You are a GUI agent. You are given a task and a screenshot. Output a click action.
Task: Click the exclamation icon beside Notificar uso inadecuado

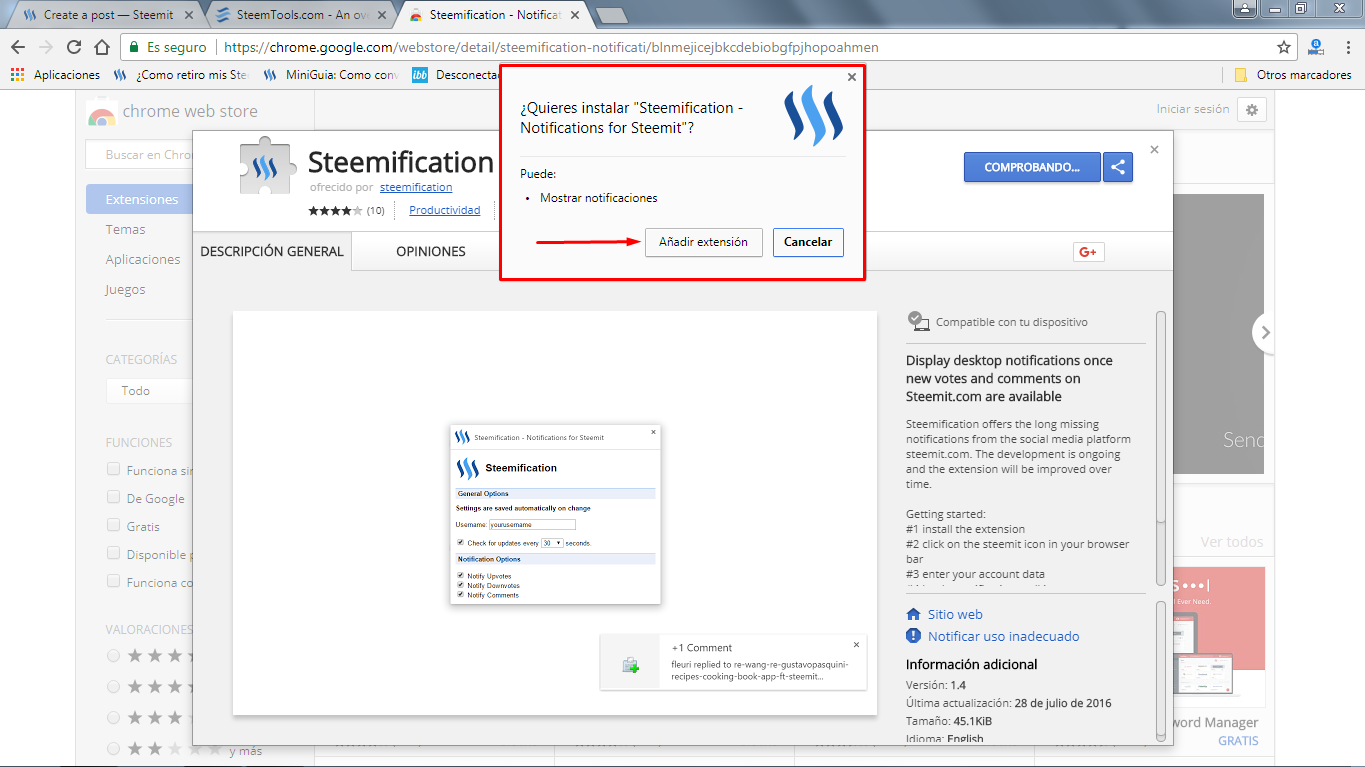[x=913, y=636]
